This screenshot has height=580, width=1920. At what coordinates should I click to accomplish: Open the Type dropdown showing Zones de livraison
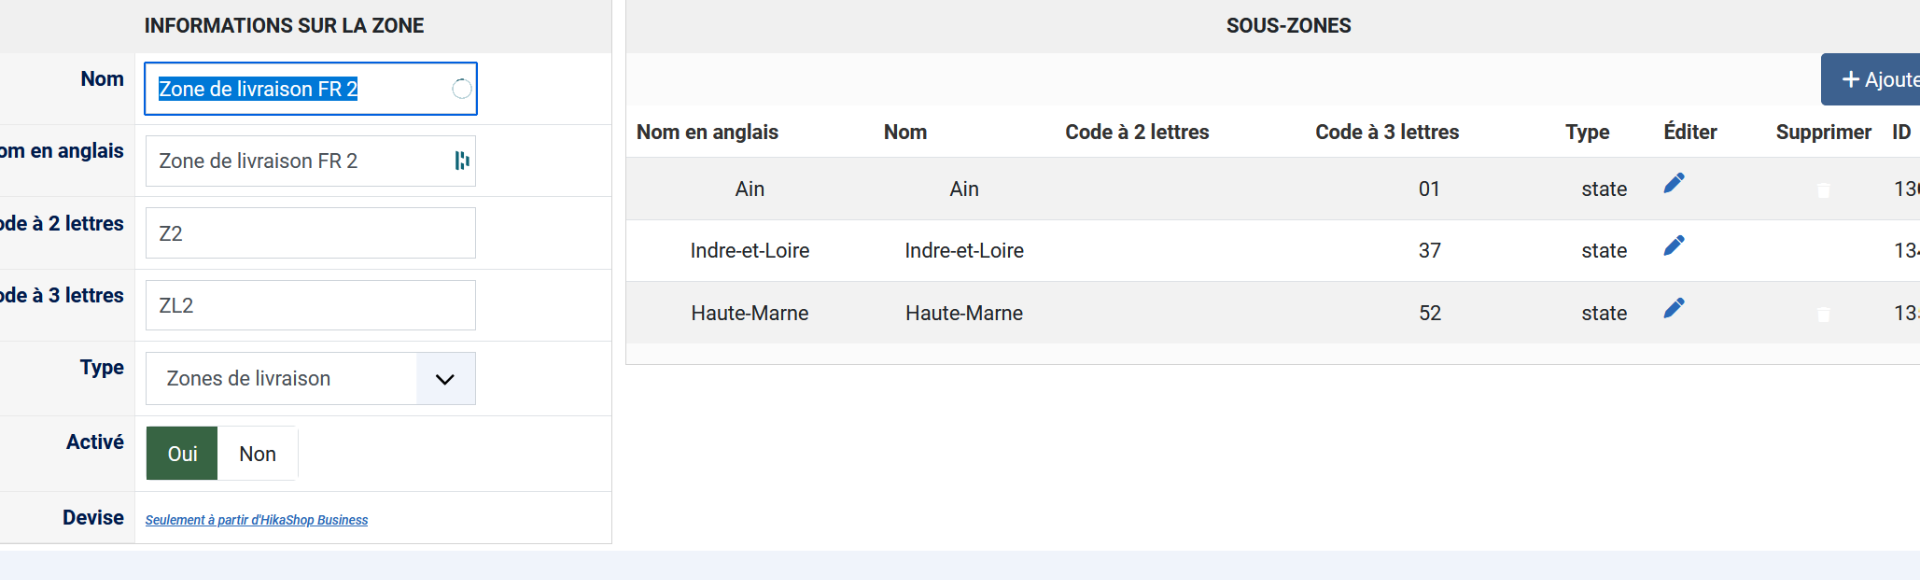point(310,379)
